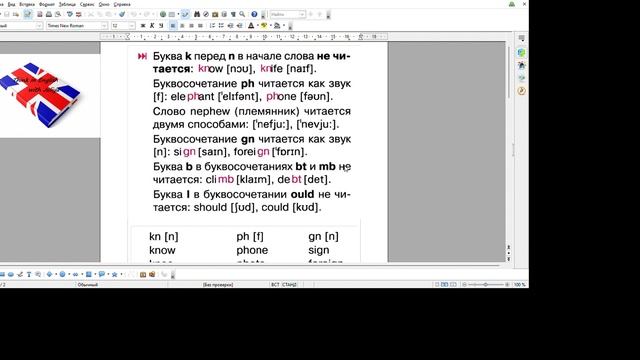This screenshot has height=360, width=640.
Task: Open the Справка menu
Action: point(122,4)
